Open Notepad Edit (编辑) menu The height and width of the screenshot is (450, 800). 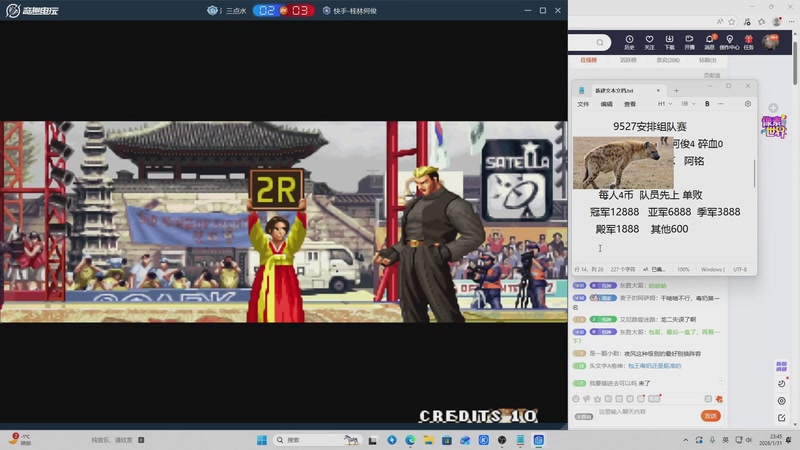click(607, 104)
